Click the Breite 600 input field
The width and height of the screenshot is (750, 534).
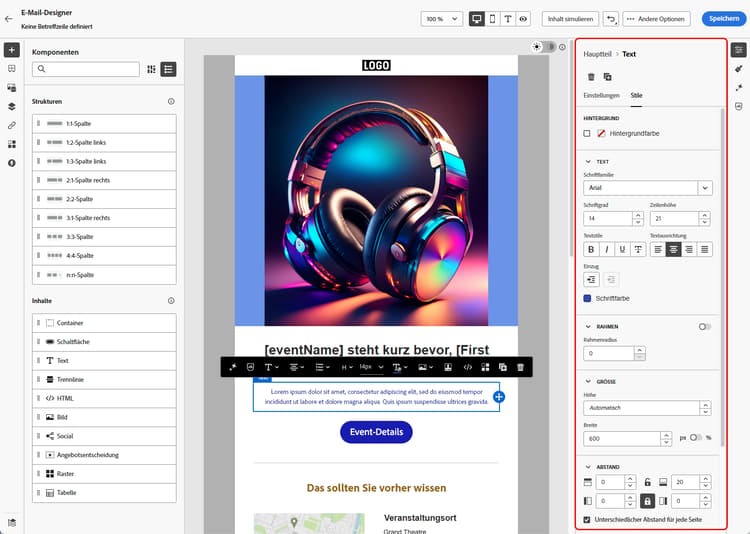click(x=622, y=438)
